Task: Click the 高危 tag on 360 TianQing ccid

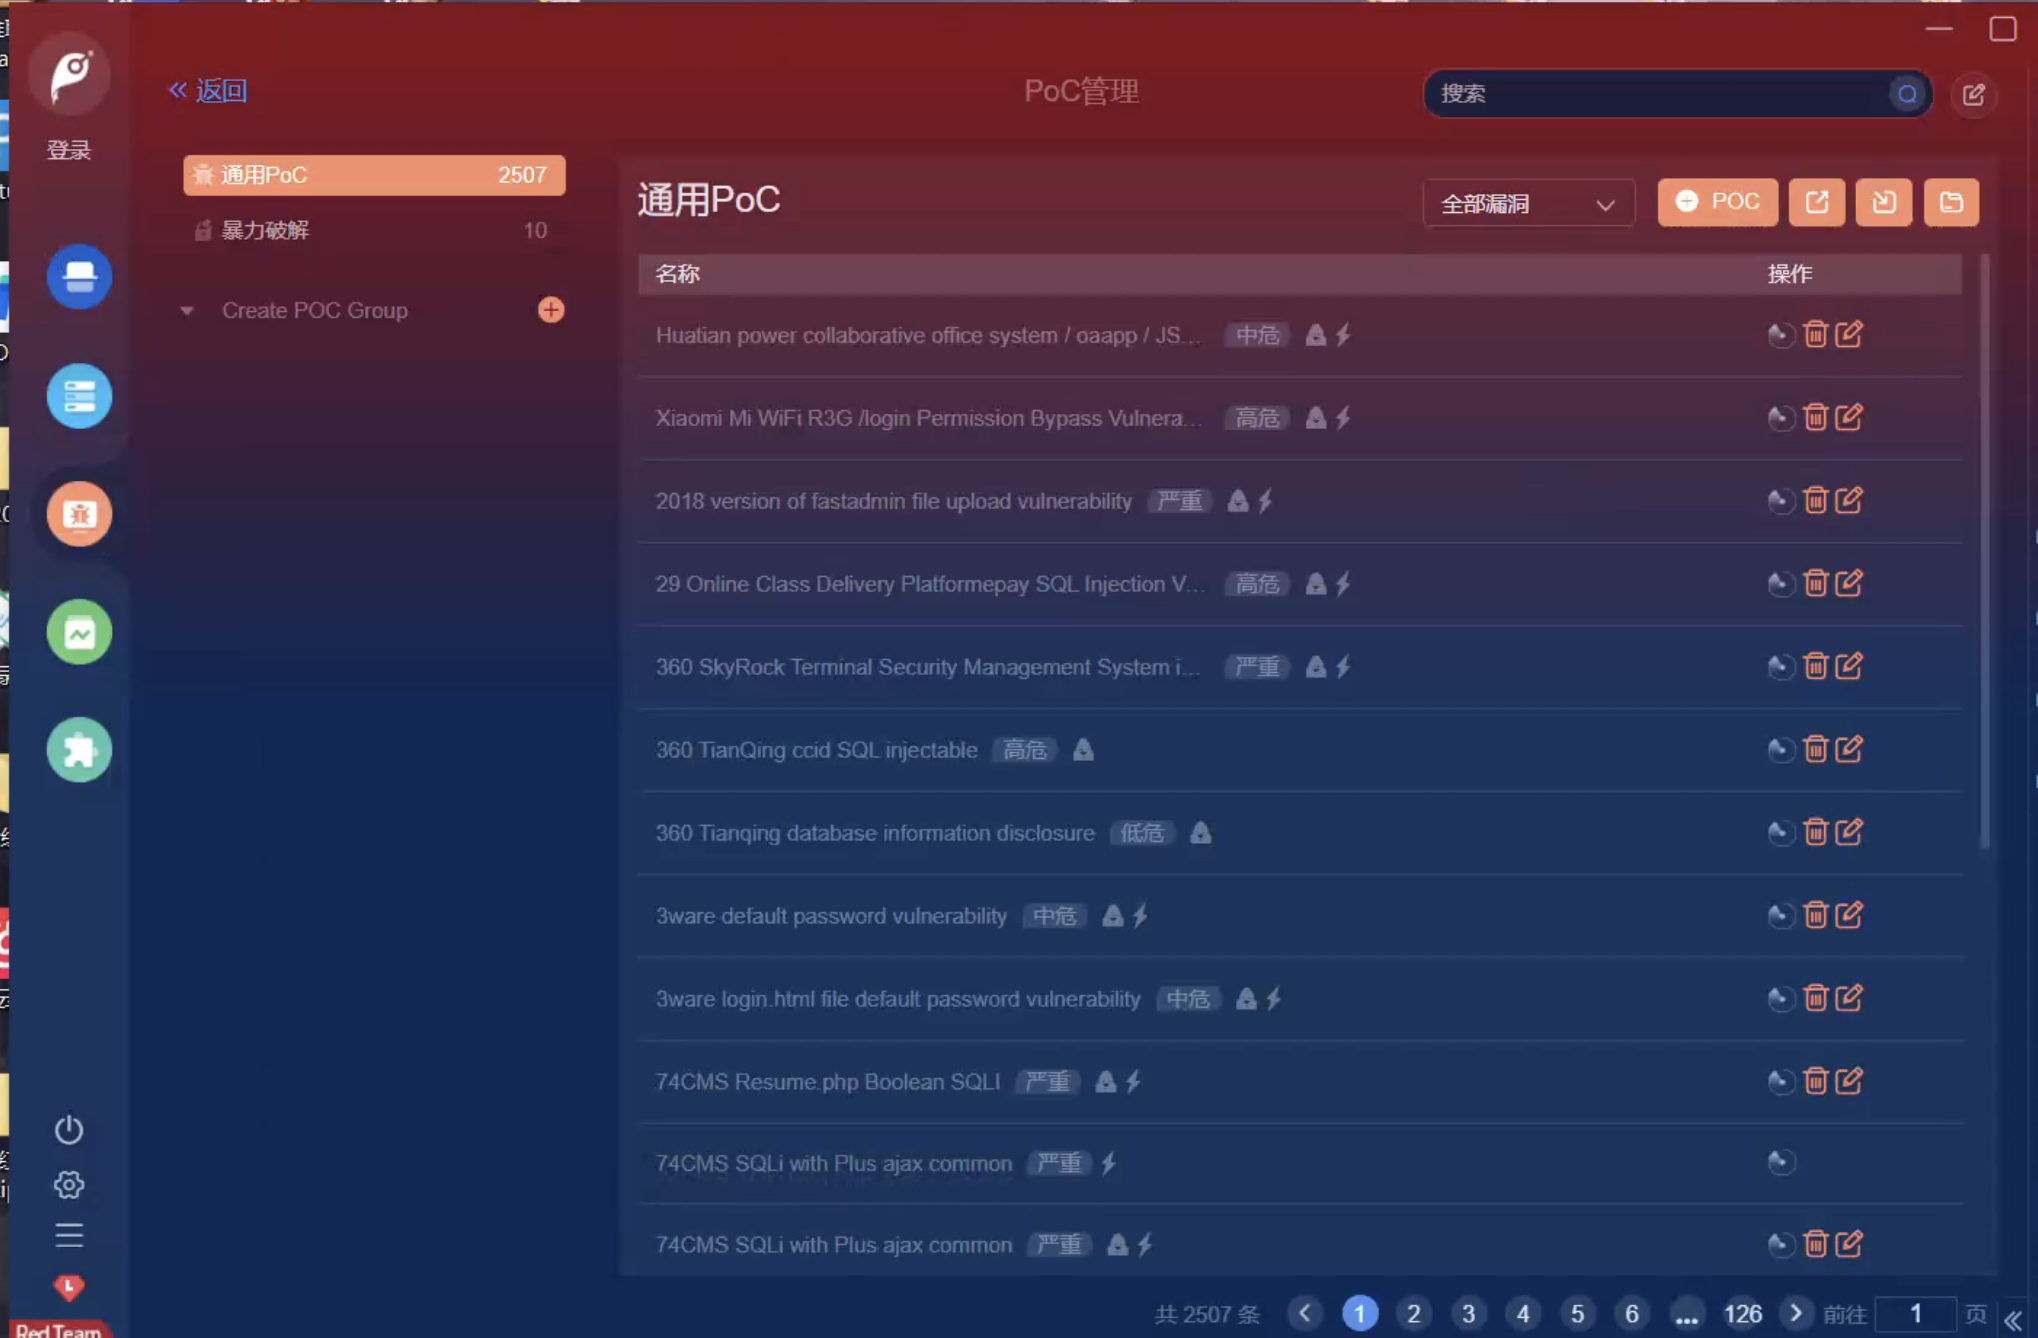Action: point(1025,750)
